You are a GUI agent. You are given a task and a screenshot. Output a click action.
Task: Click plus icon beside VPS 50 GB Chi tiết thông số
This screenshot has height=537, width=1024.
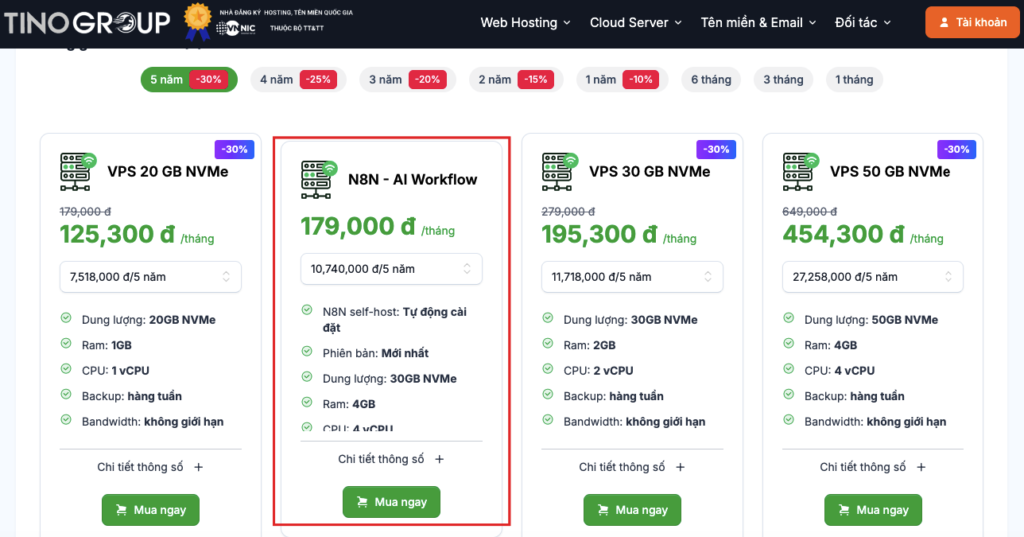pos(921,467)
